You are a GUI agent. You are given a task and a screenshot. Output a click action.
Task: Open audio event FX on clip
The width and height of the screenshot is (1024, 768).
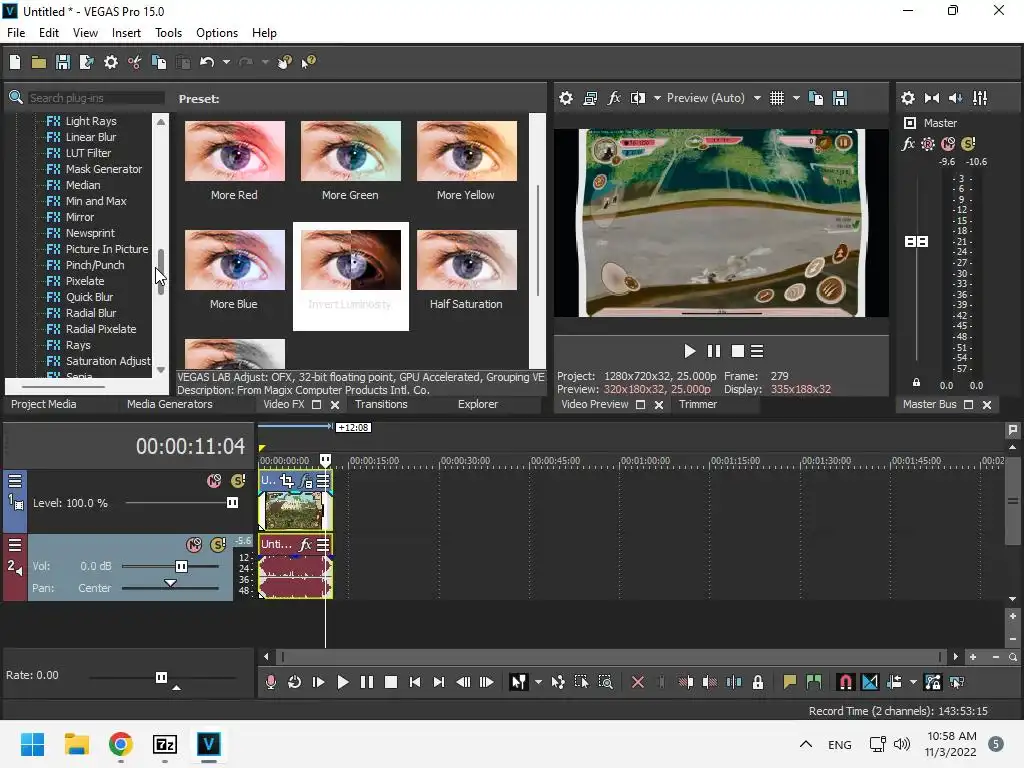pyautogui.click(x=305, y=545)
